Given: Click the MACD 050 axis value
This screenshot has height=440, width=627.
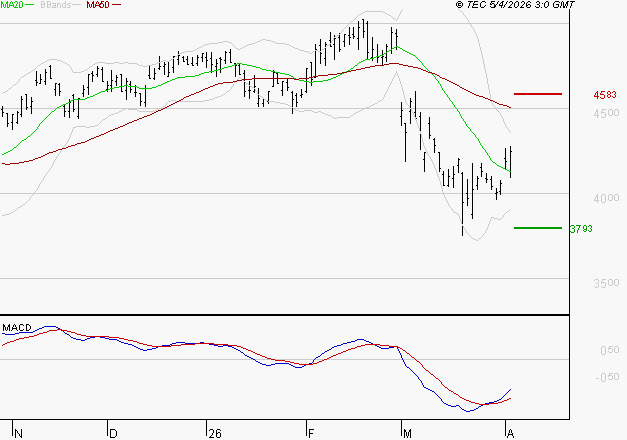Looking at the screenshot, I should tap(610, 350).
